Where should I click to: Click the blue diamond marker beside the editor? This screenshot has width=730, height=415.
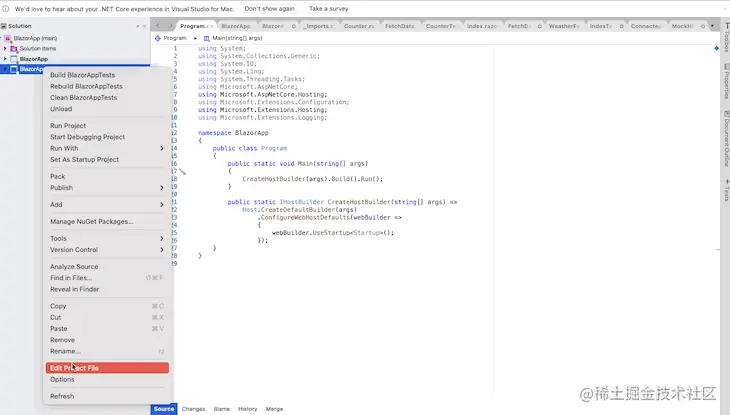716,48
